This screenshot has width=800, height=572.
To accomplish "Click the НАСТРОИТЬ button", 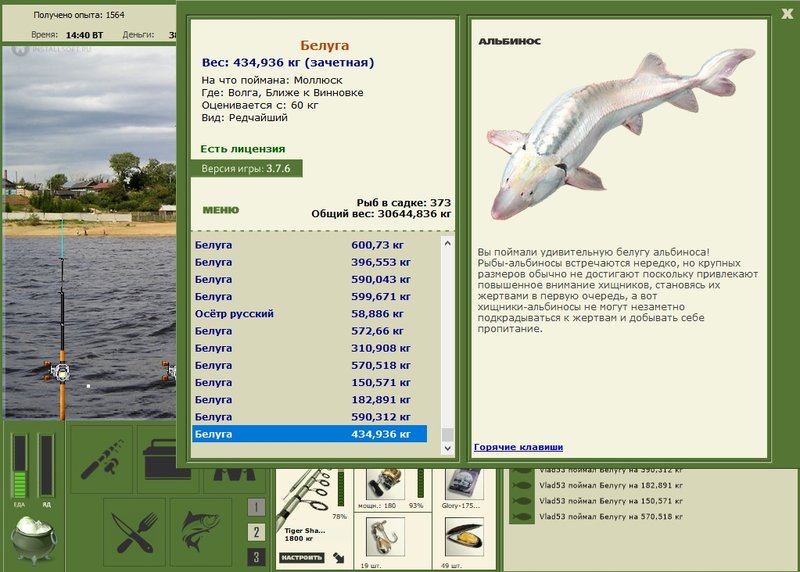I will pos(302,557).
